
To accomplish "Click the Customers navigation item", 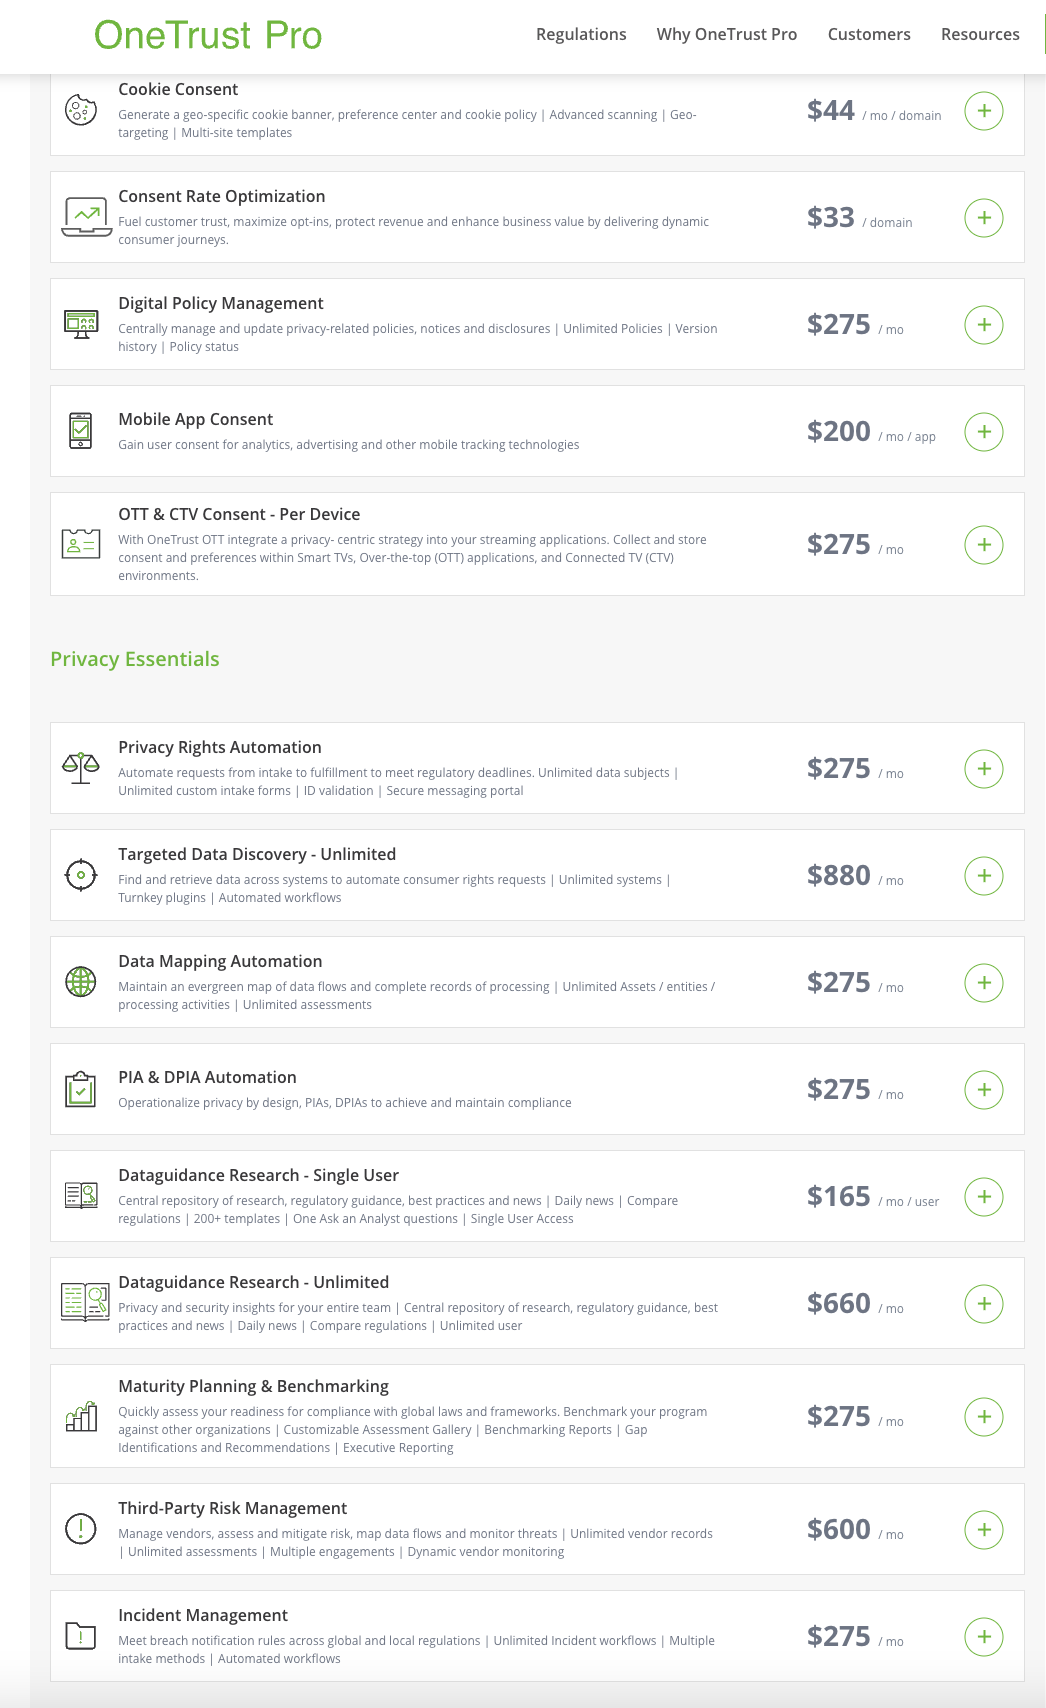I will (868, 33).
